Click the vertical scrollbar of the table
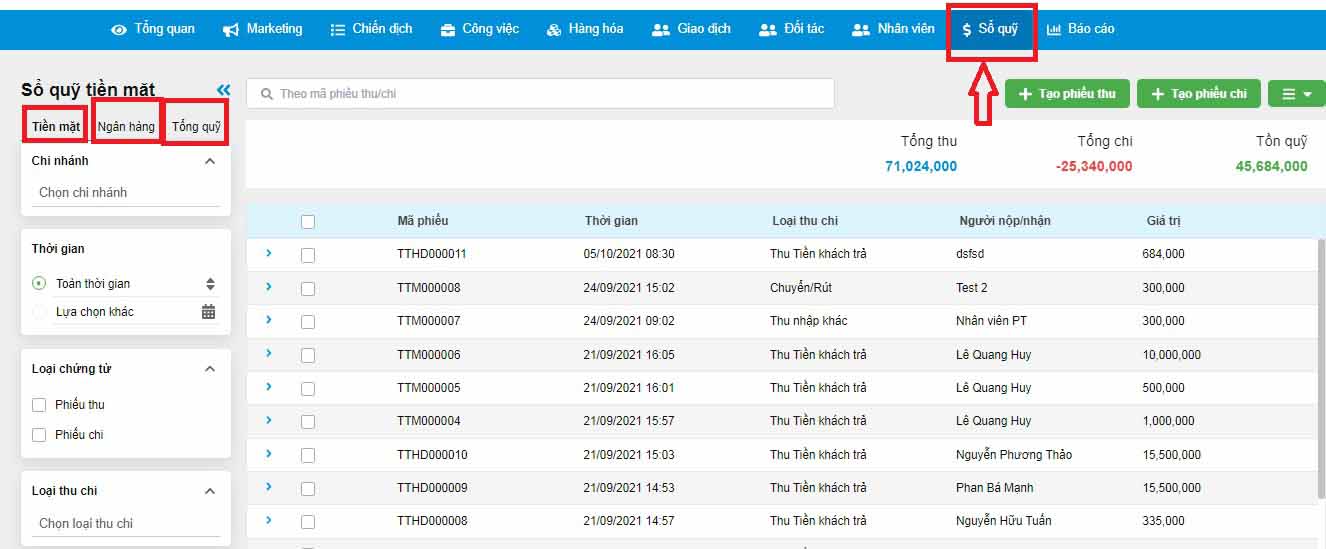The height and width of the screenshot is (549, 1326). point(1320,370)
